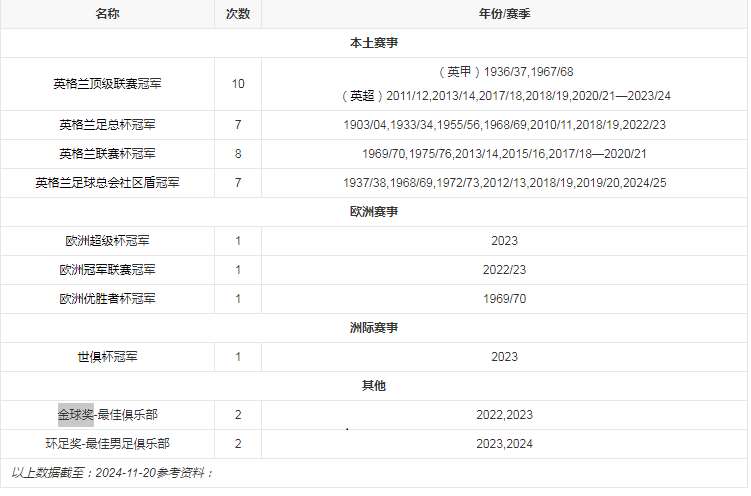The image size is (751, 496).
Task: Click the 名称 column header
Action: (107, 14)
